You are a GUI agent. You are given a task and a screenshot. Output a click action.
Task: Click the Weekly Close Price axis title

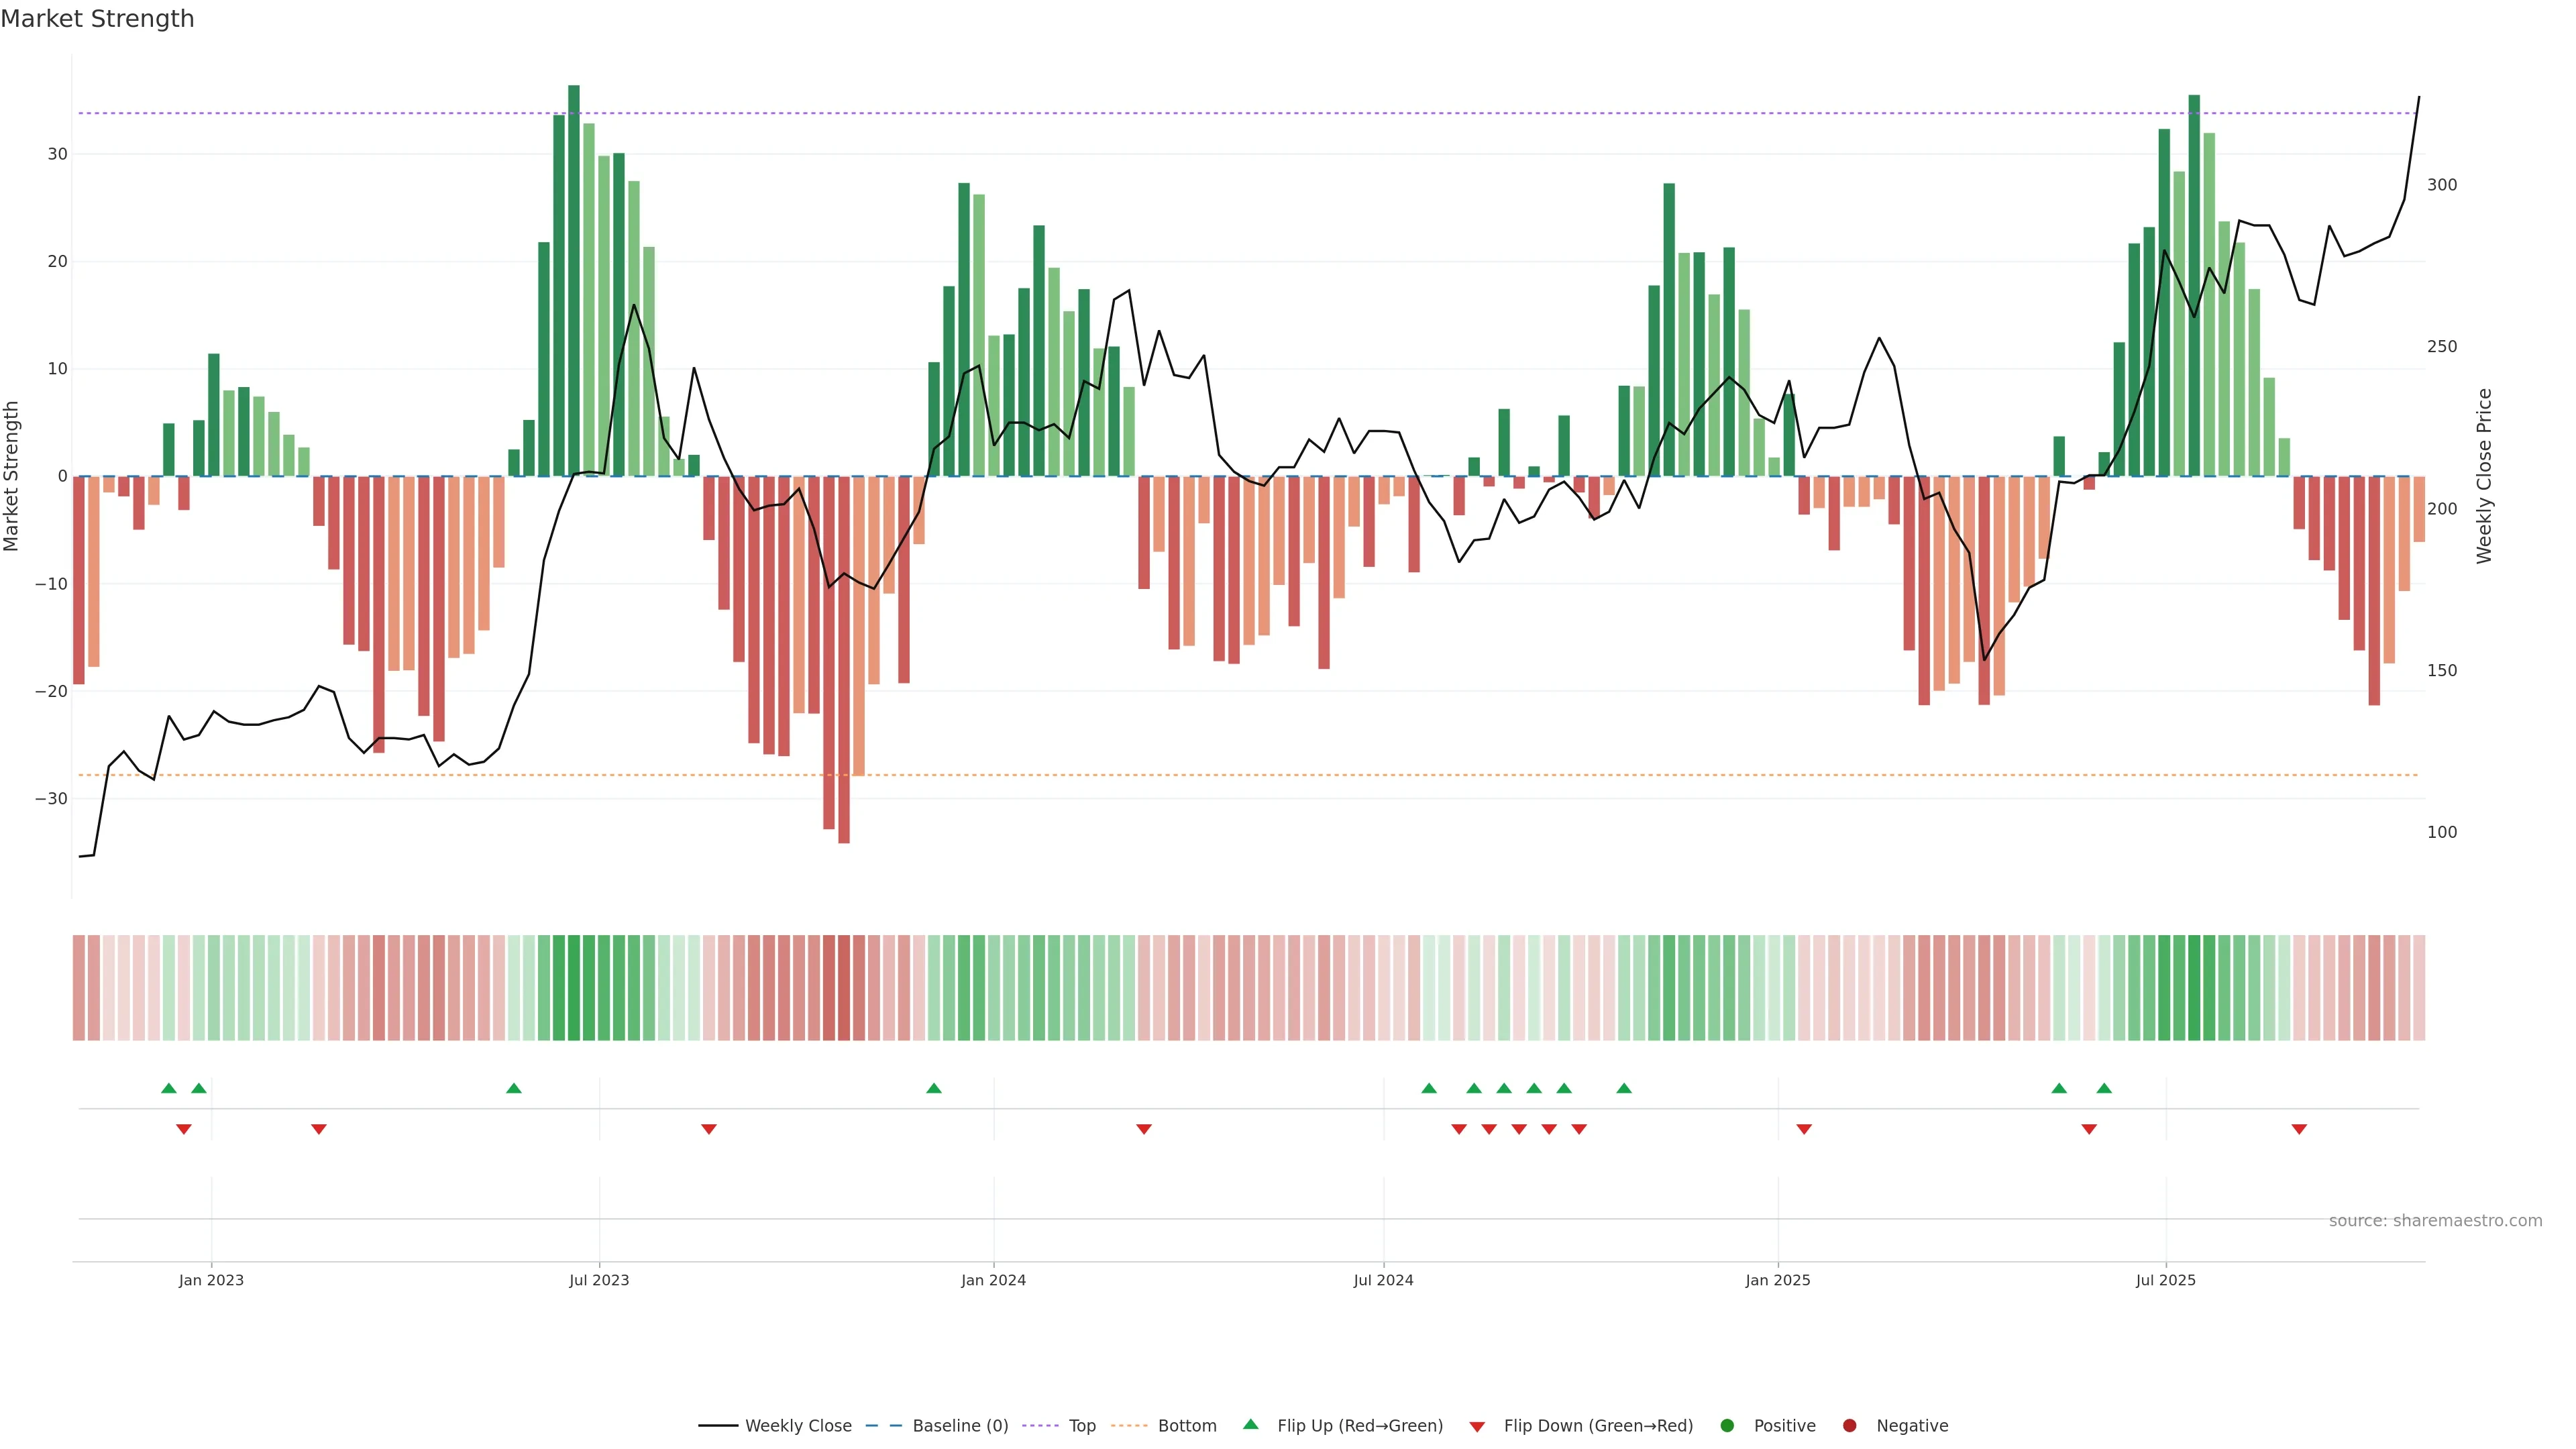[x=2485, y=476]
